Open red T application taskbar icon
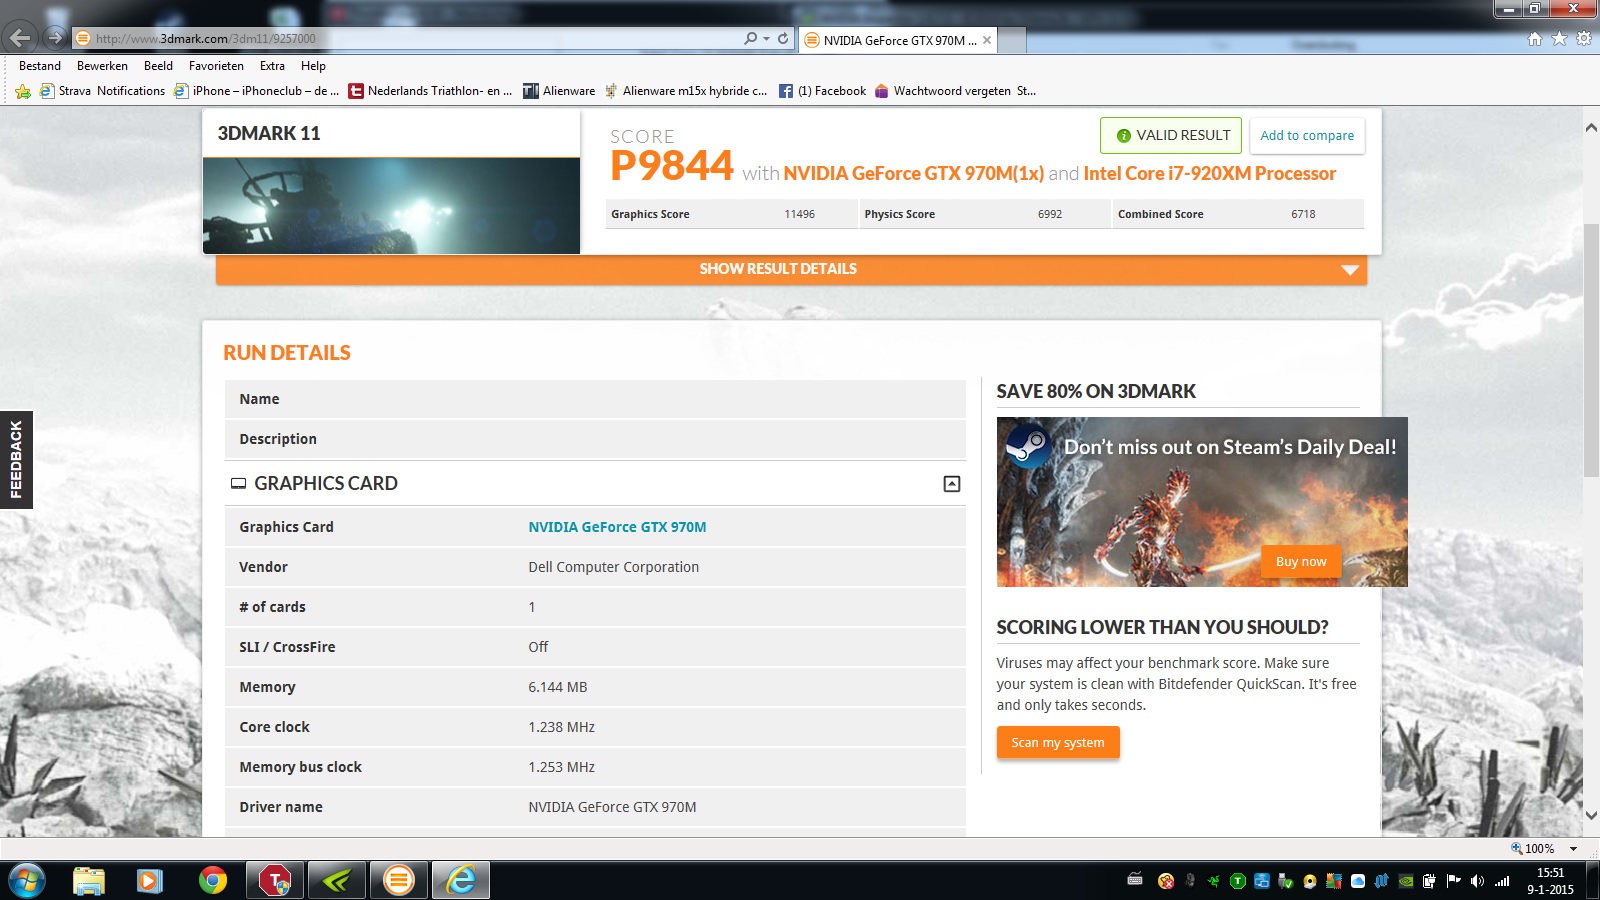The width and height of the screenshot is (1600, 900). (274, 880)
